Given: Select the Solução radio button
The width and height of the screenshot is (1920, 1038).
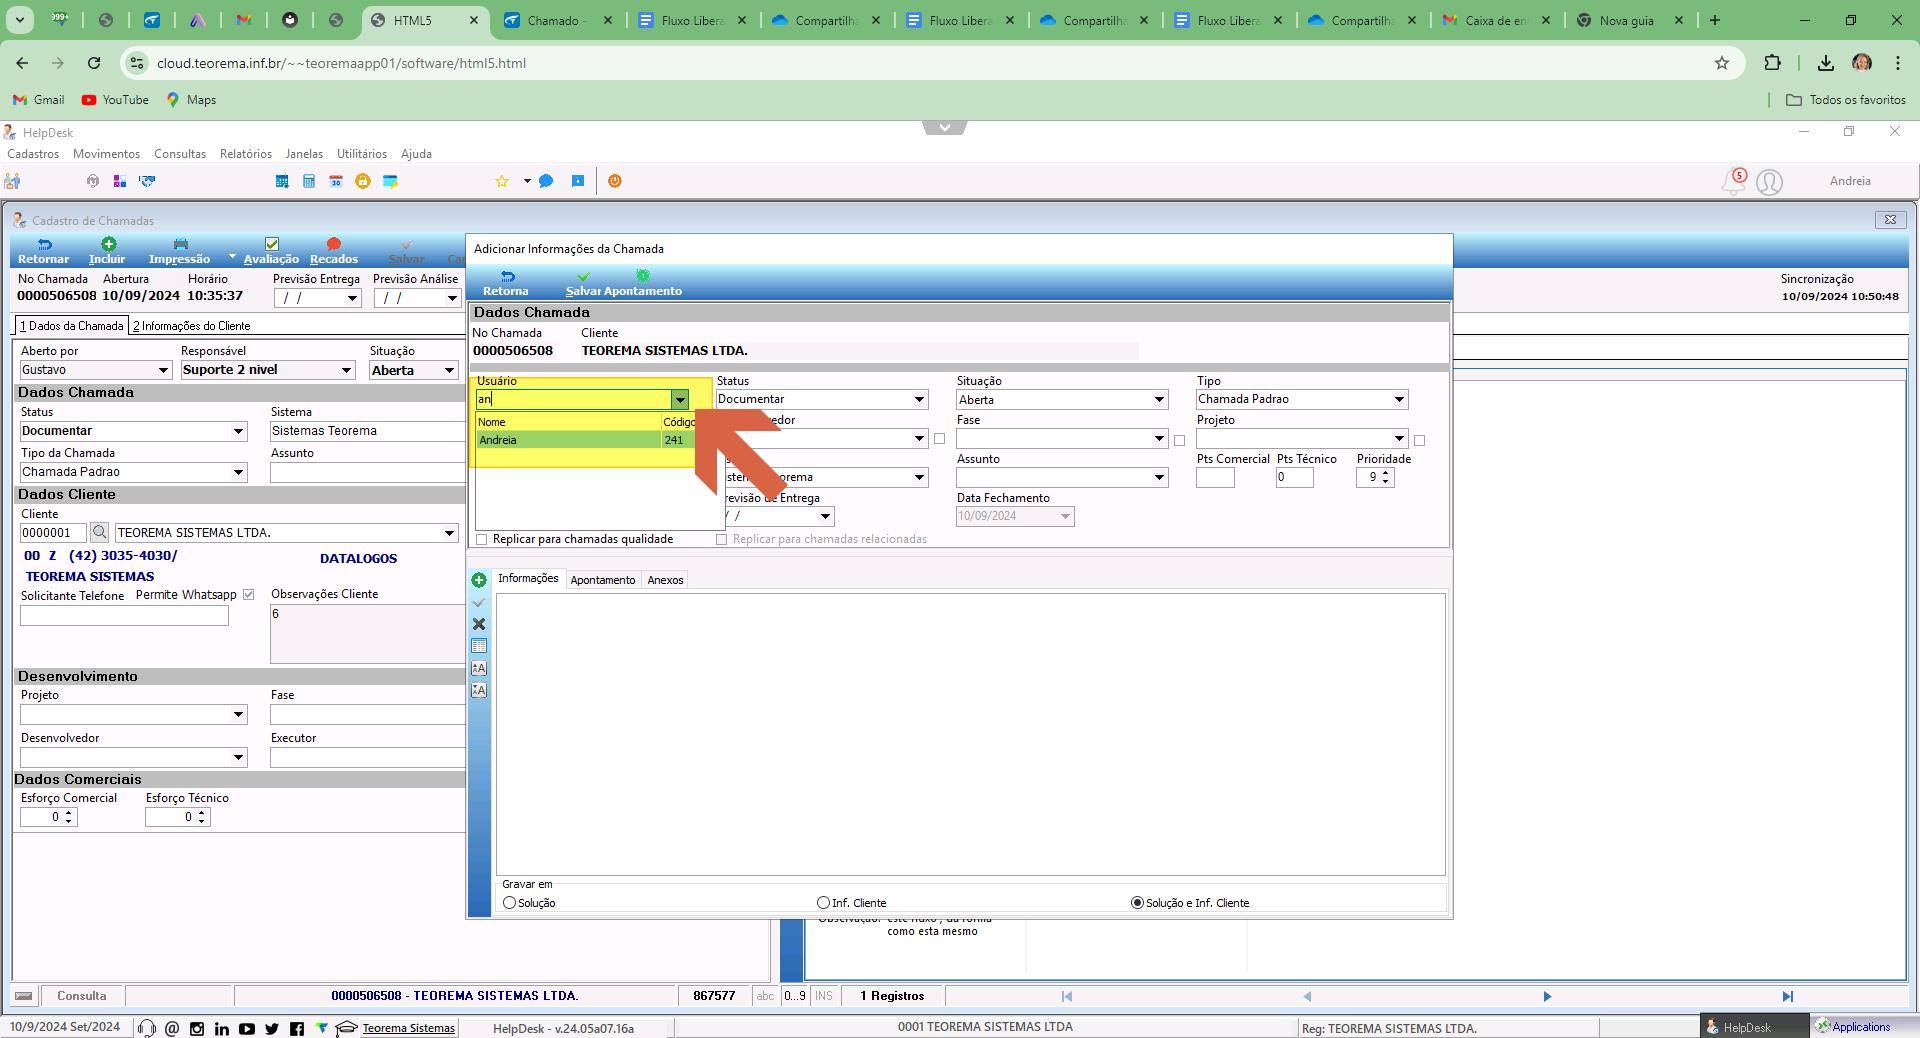Looking at the screenshot, I should point(510,903).
